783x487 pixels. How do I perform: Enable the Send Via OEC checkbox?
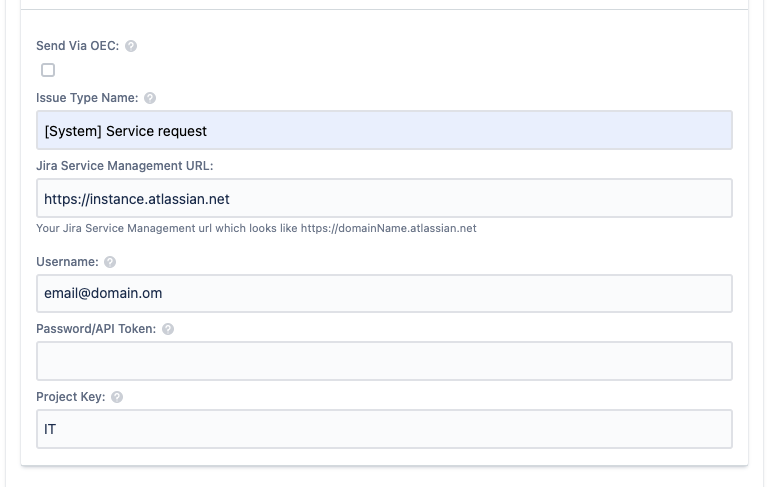pos(48,70)
